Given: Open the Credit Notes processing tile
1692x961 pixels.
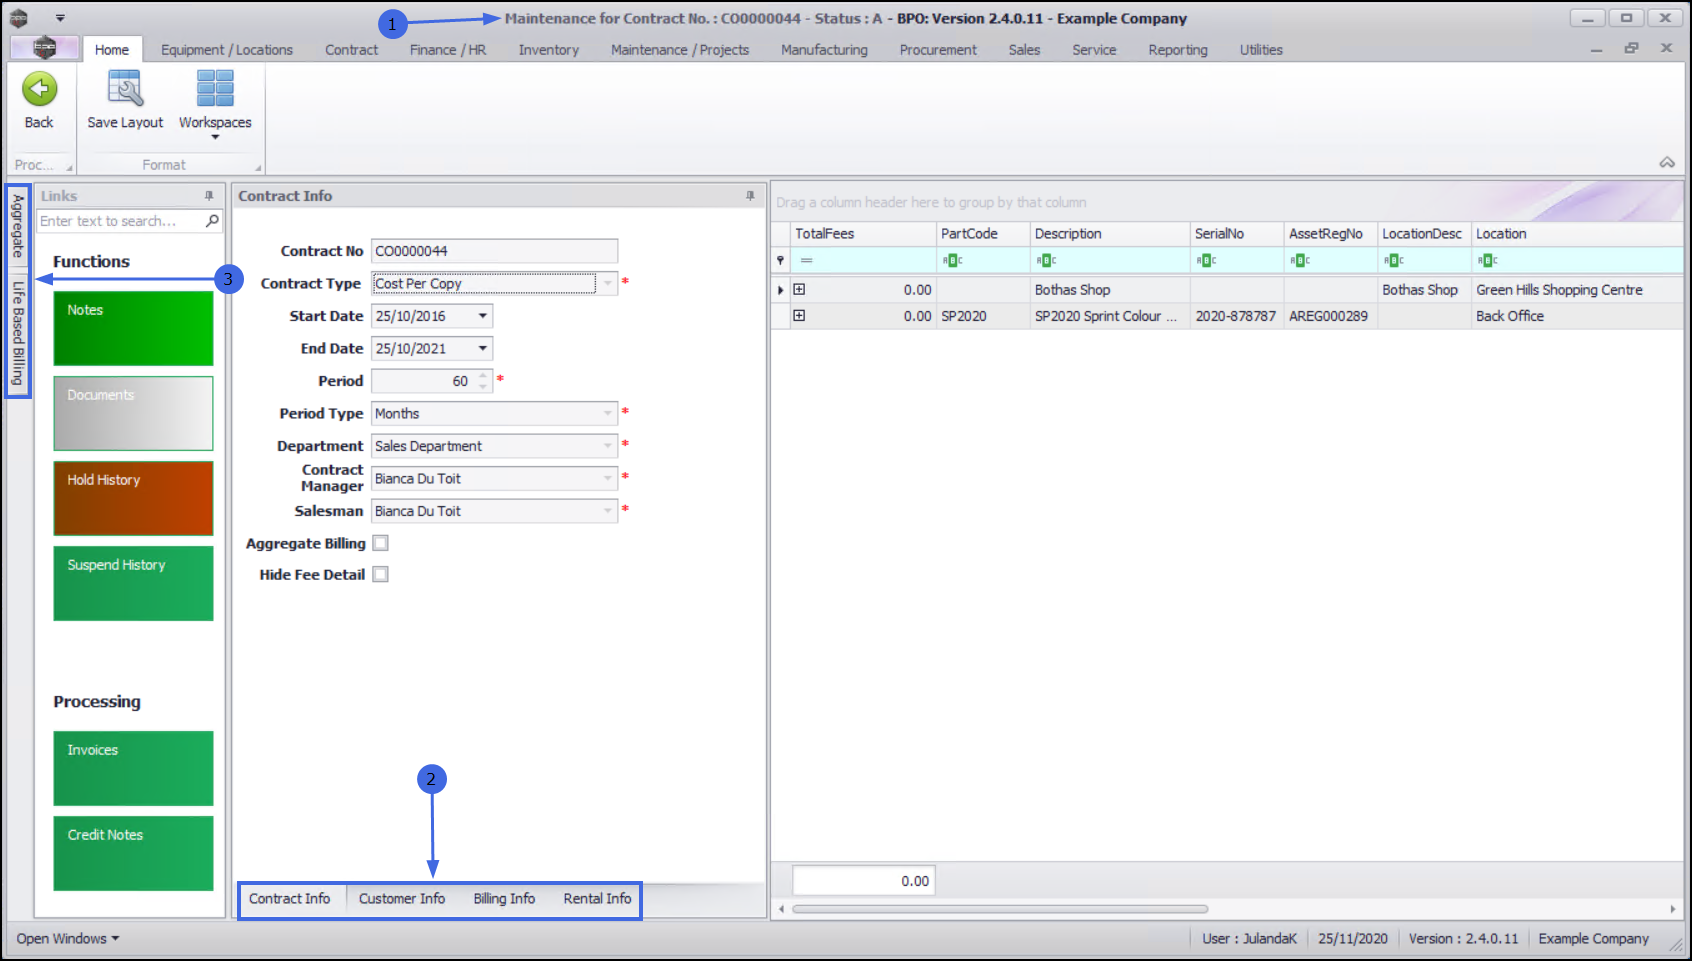Looking at the screenshot, I should point(133,853).
